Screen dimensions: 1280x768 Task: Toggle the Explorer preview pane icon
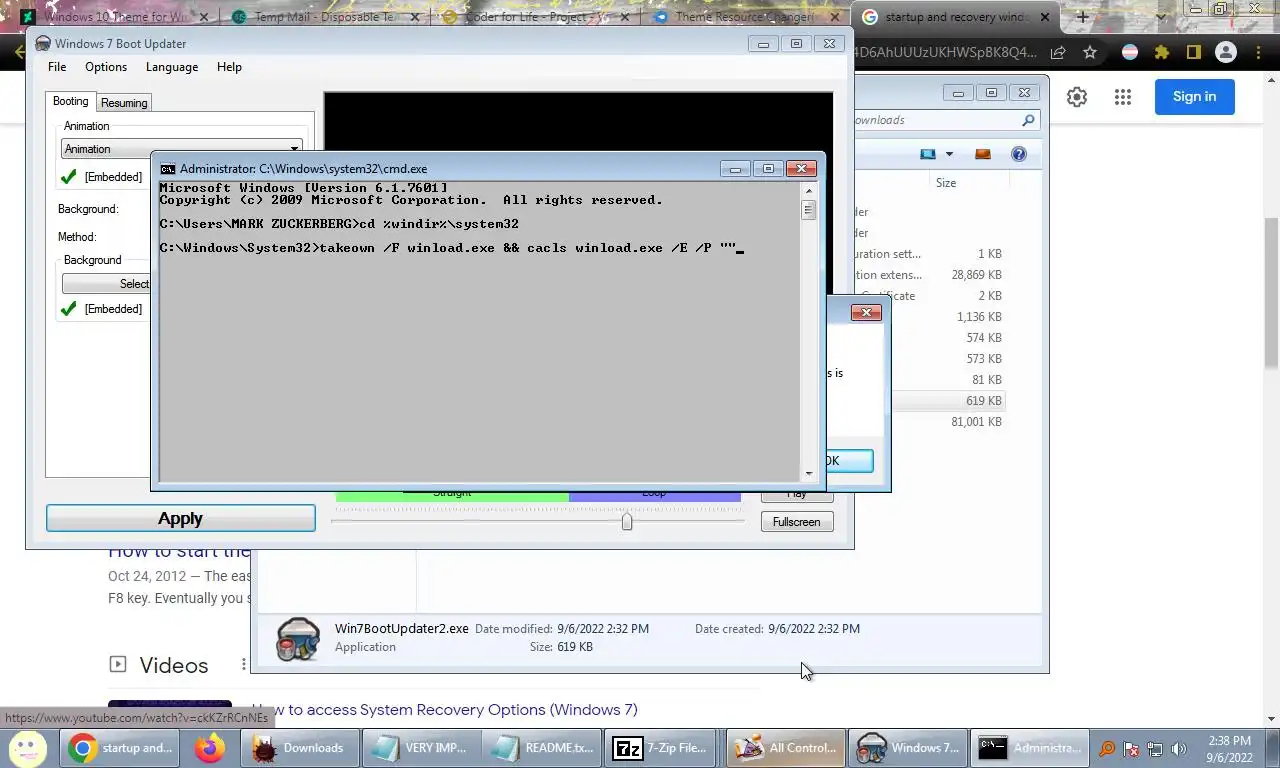(x=982, y=154)
